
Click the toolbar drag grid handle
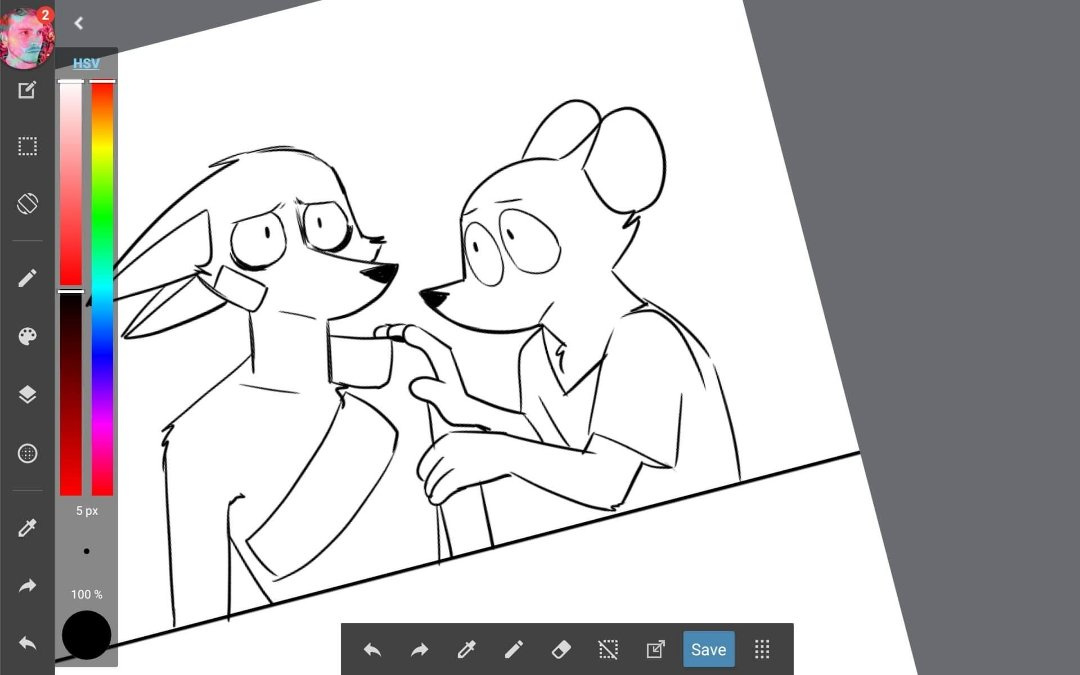(762, 650)
